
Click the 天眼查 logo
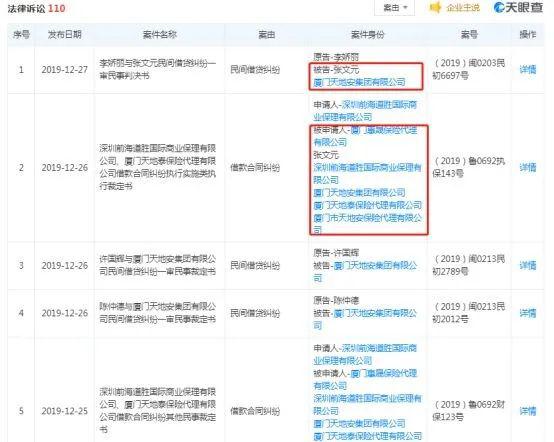tap(518, 7)
